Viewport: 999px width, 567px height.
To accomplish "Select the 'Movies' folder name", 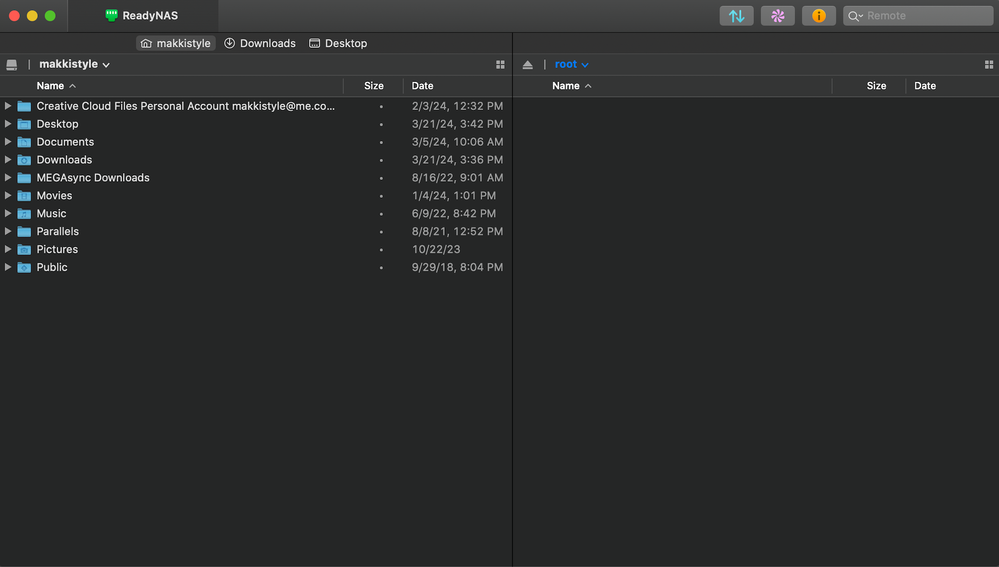I will pyautogui.click(x=54, y=195).
